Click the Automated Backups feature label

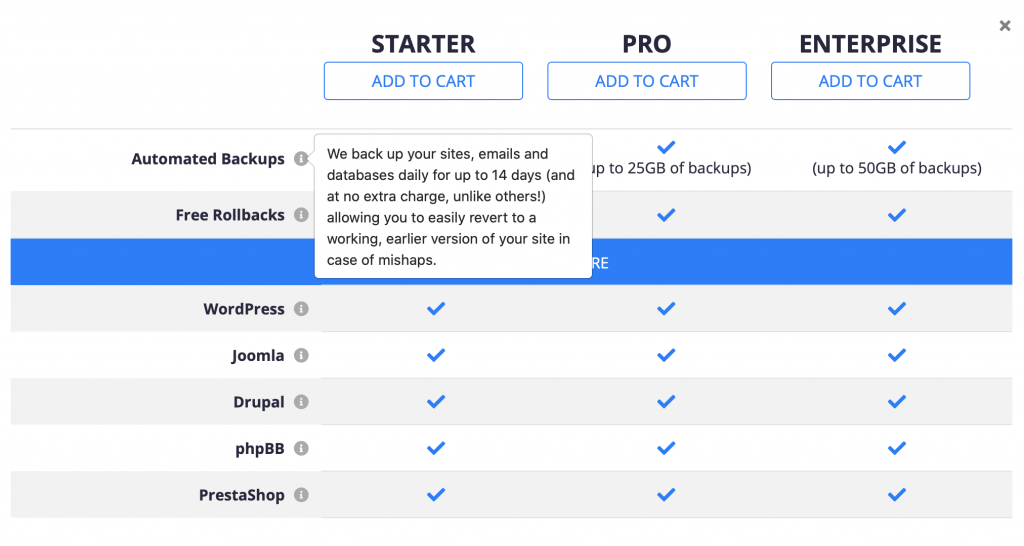[208, 159]
